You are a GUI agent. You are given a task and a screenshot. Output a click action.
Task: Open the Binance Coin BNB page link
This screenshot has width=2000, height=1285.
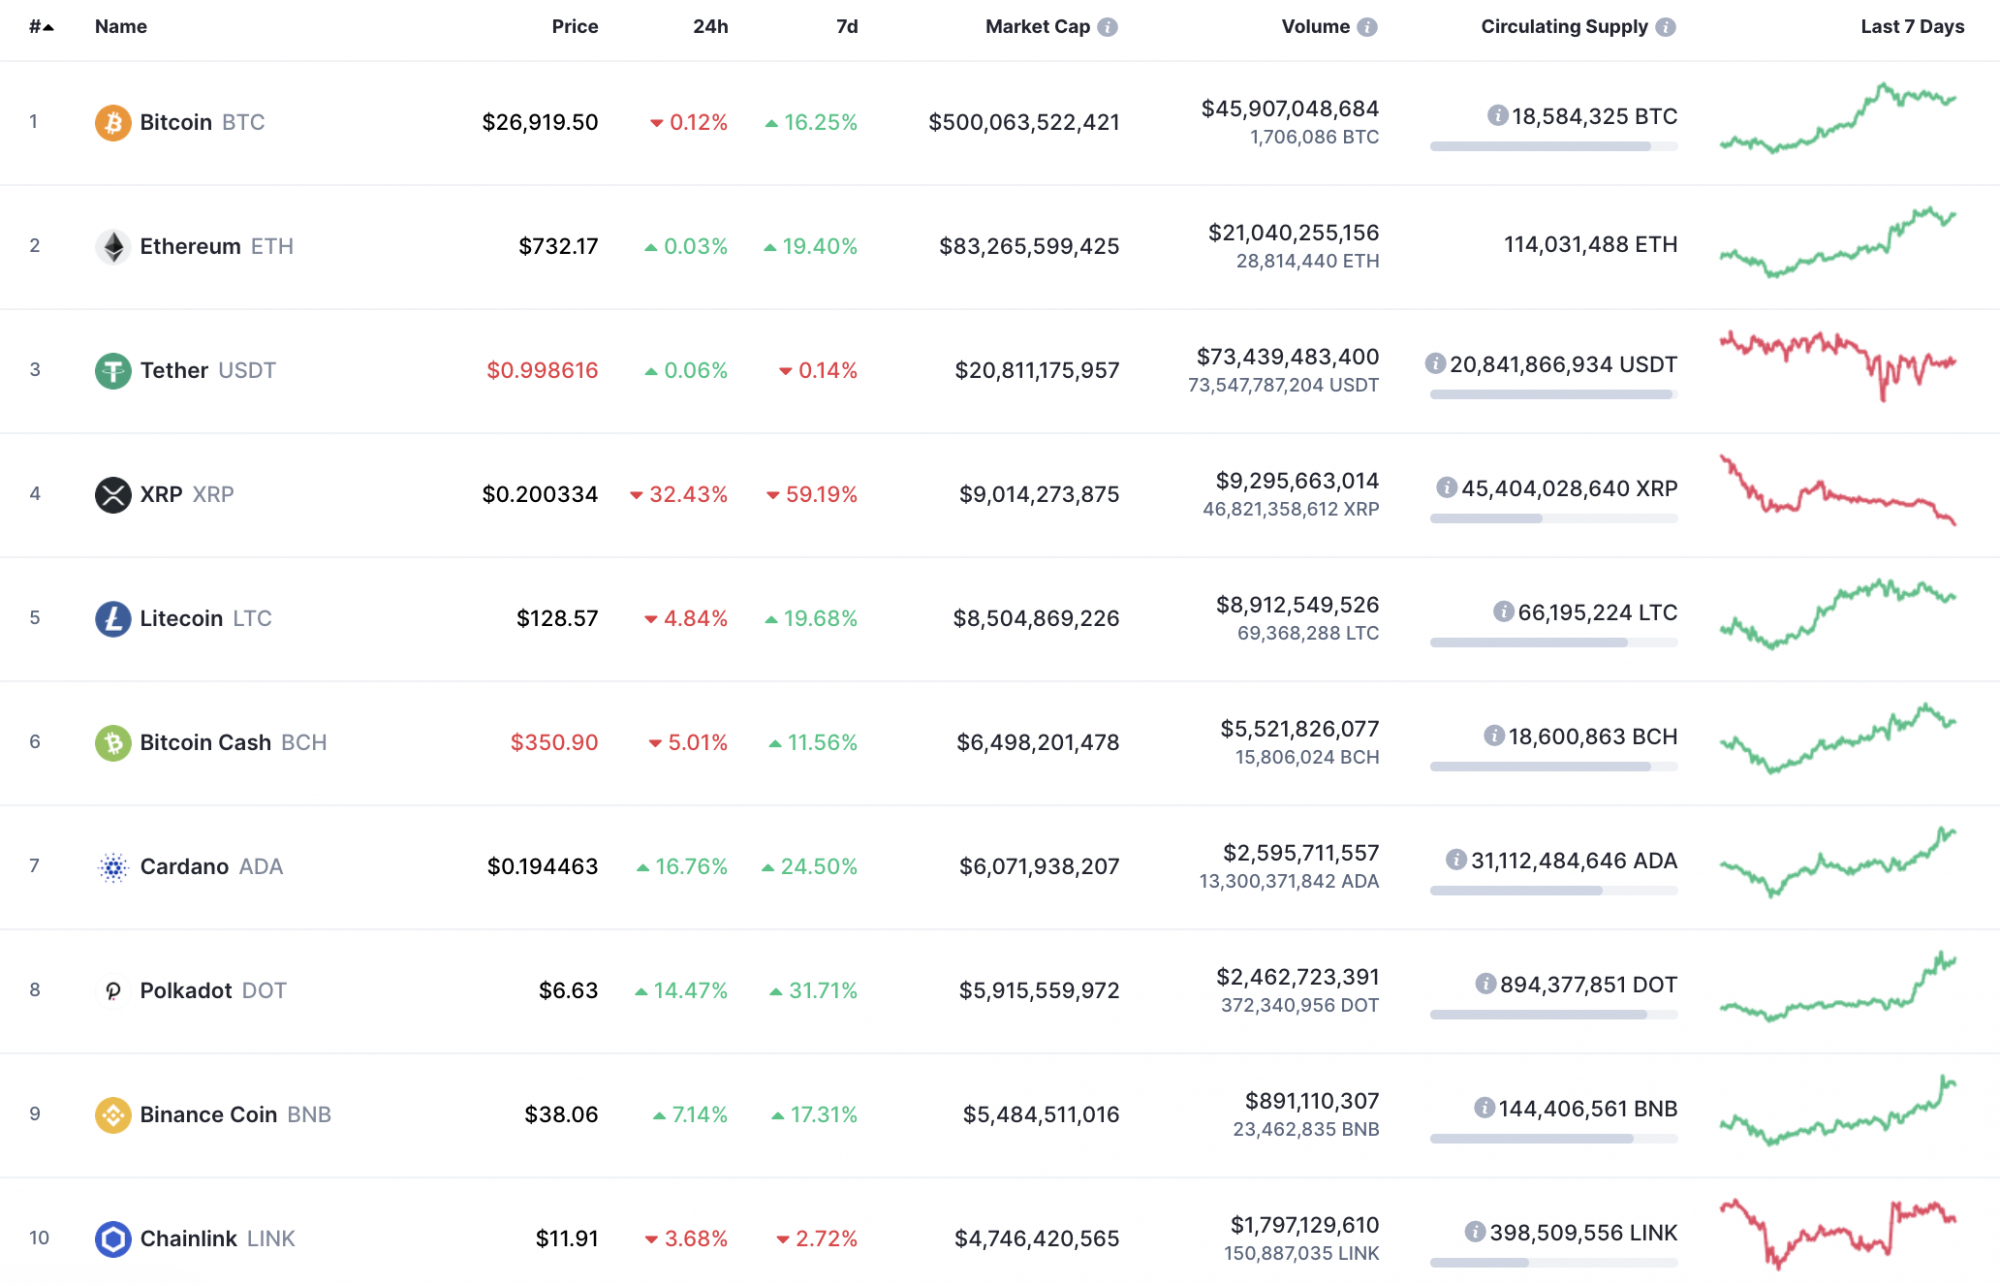tap(236, 1115)
